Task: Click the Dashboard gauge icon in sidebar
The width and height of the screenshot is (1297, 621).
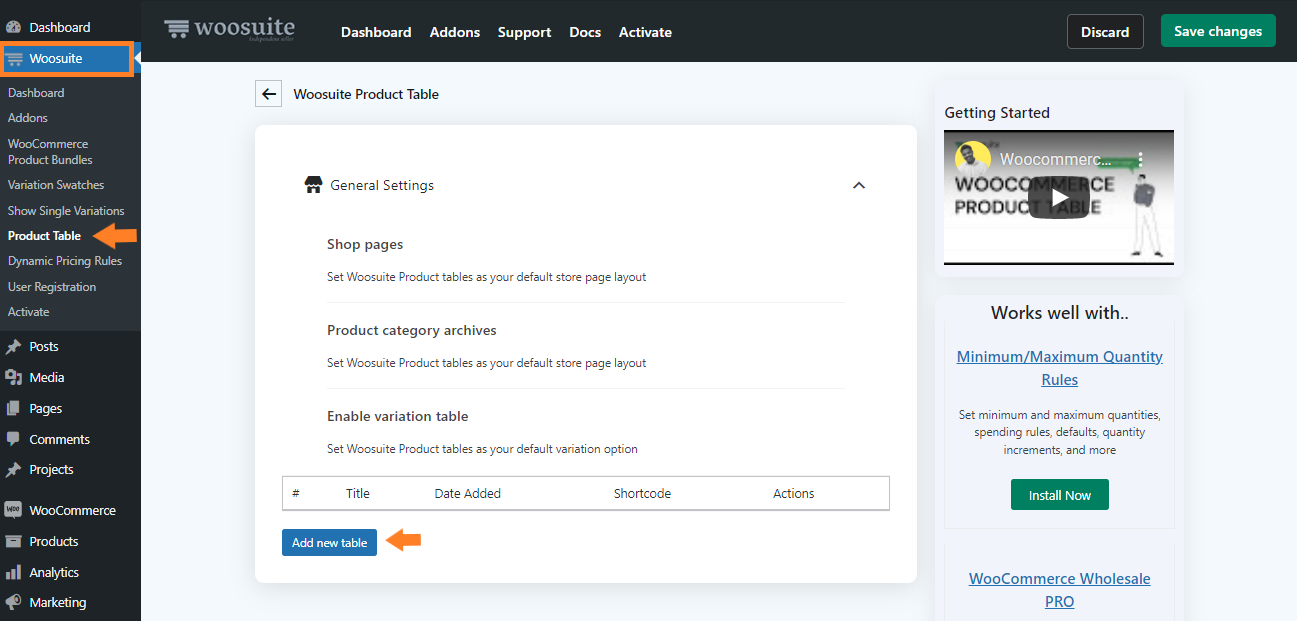Action: coord(14,27)
